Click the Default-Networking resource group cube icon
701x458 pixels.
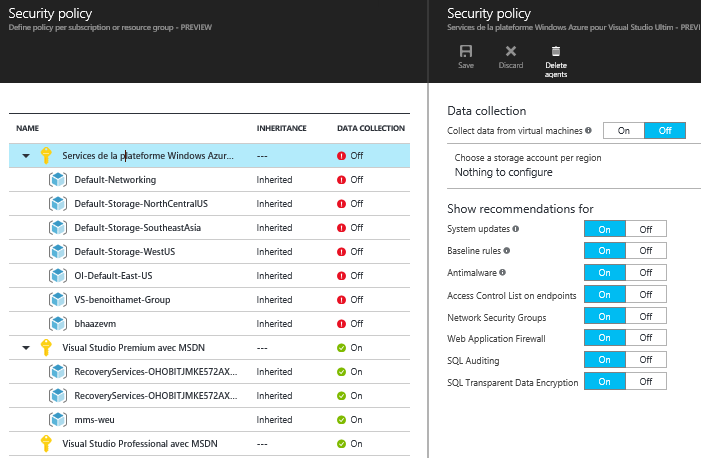[58, 180]
